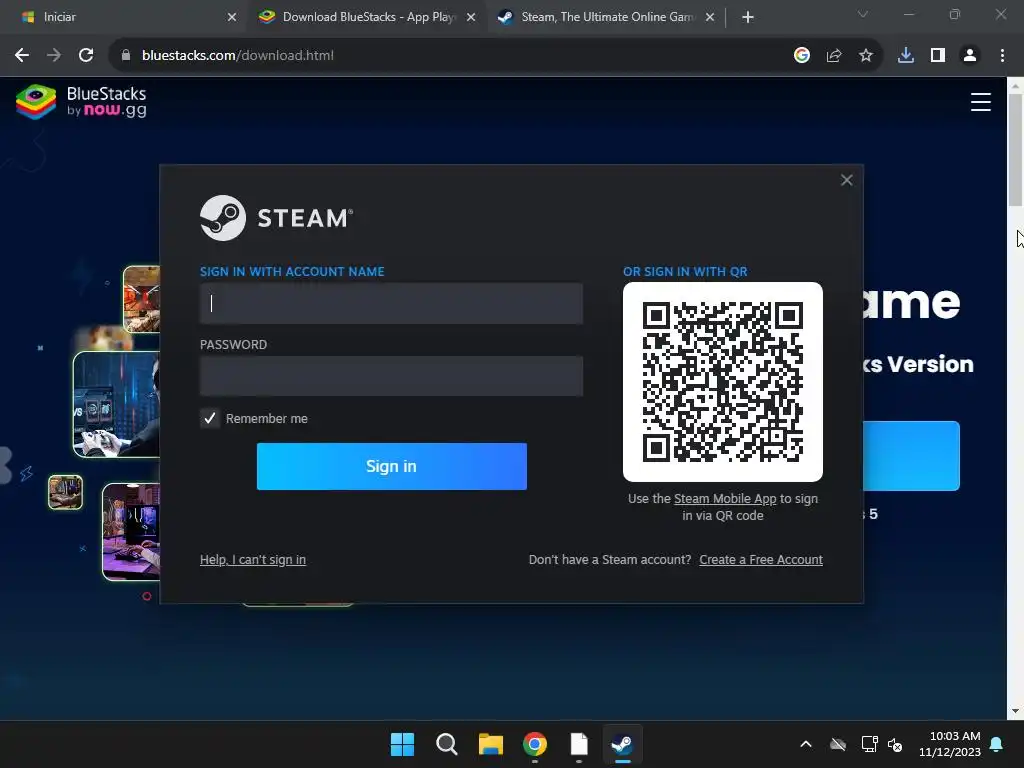Open Chrome from taskbar

click(534, 744)
